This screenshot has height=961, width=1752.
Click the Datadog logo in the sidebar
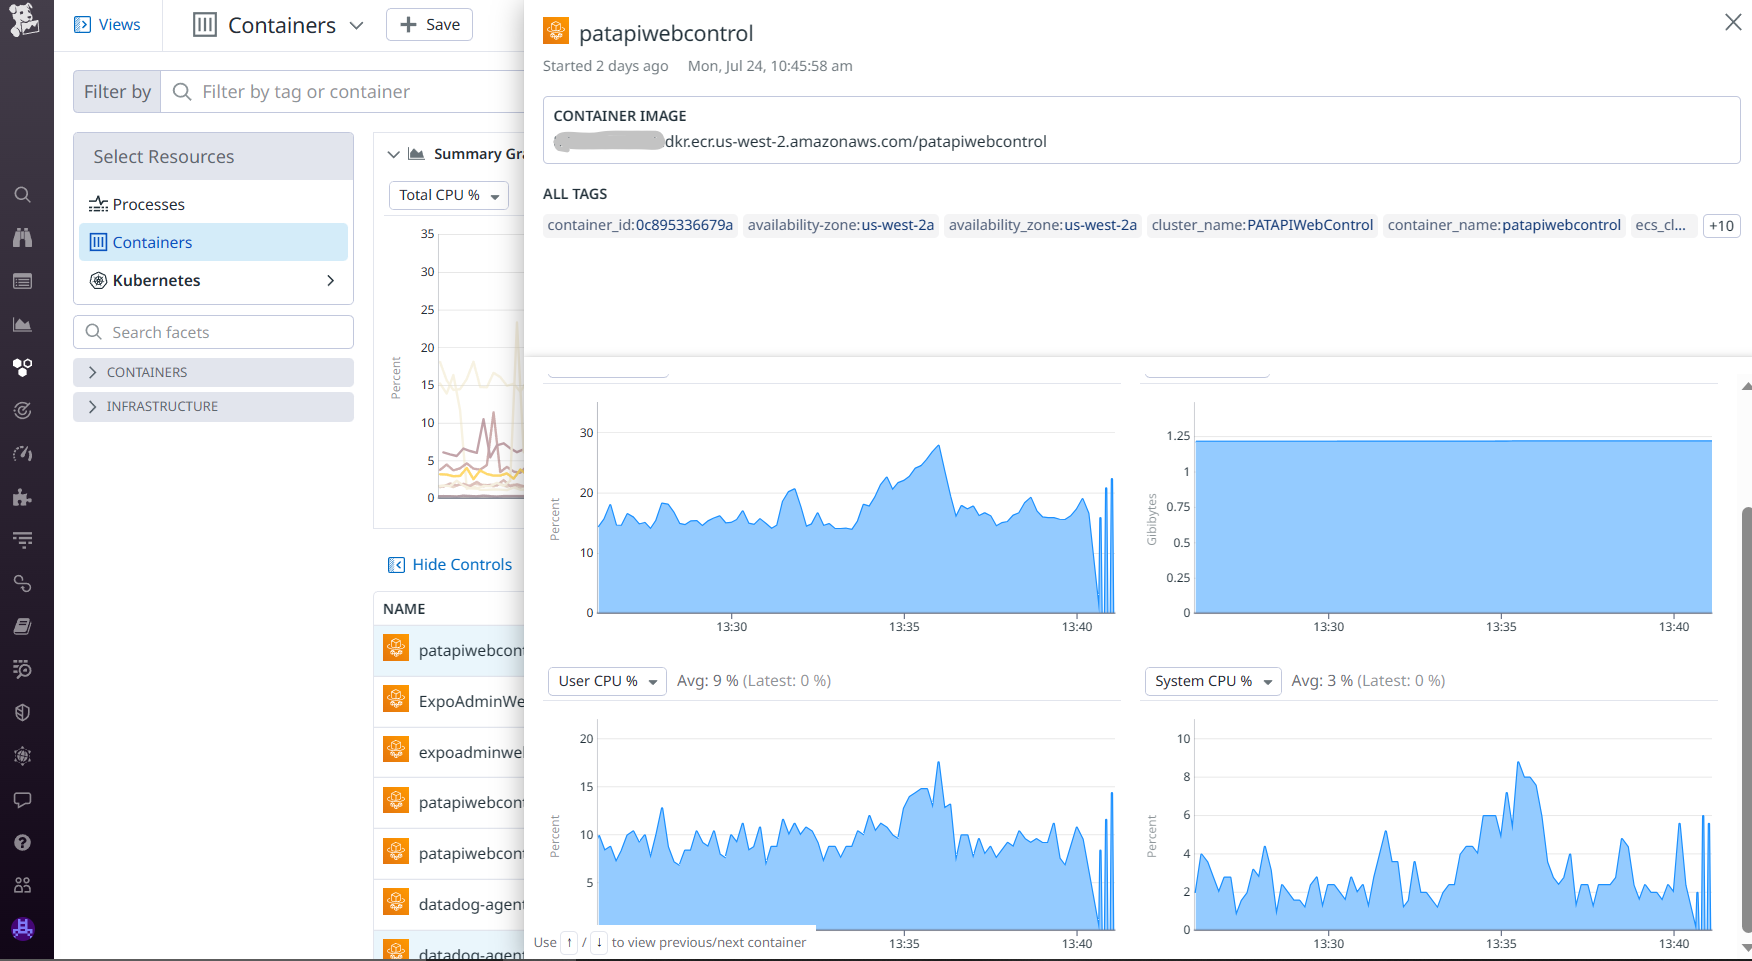(24, 21)
